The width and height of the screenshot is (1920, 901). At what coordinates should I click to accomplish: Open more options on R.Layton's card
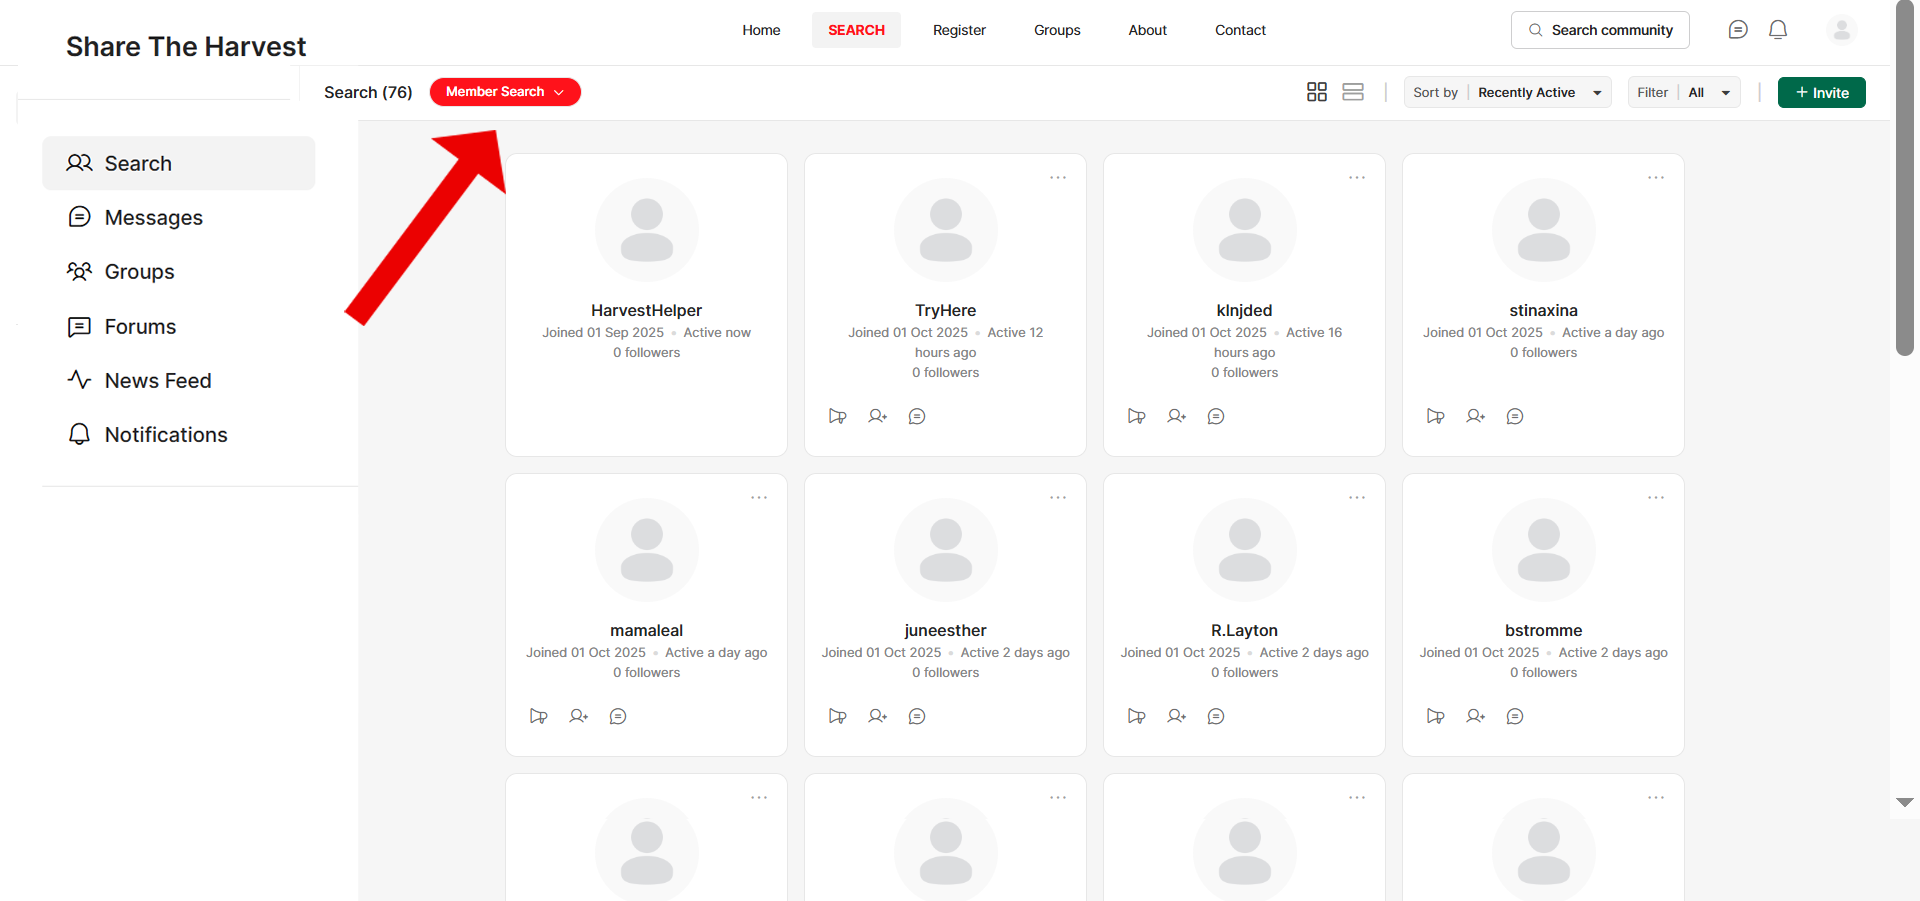1356,498
